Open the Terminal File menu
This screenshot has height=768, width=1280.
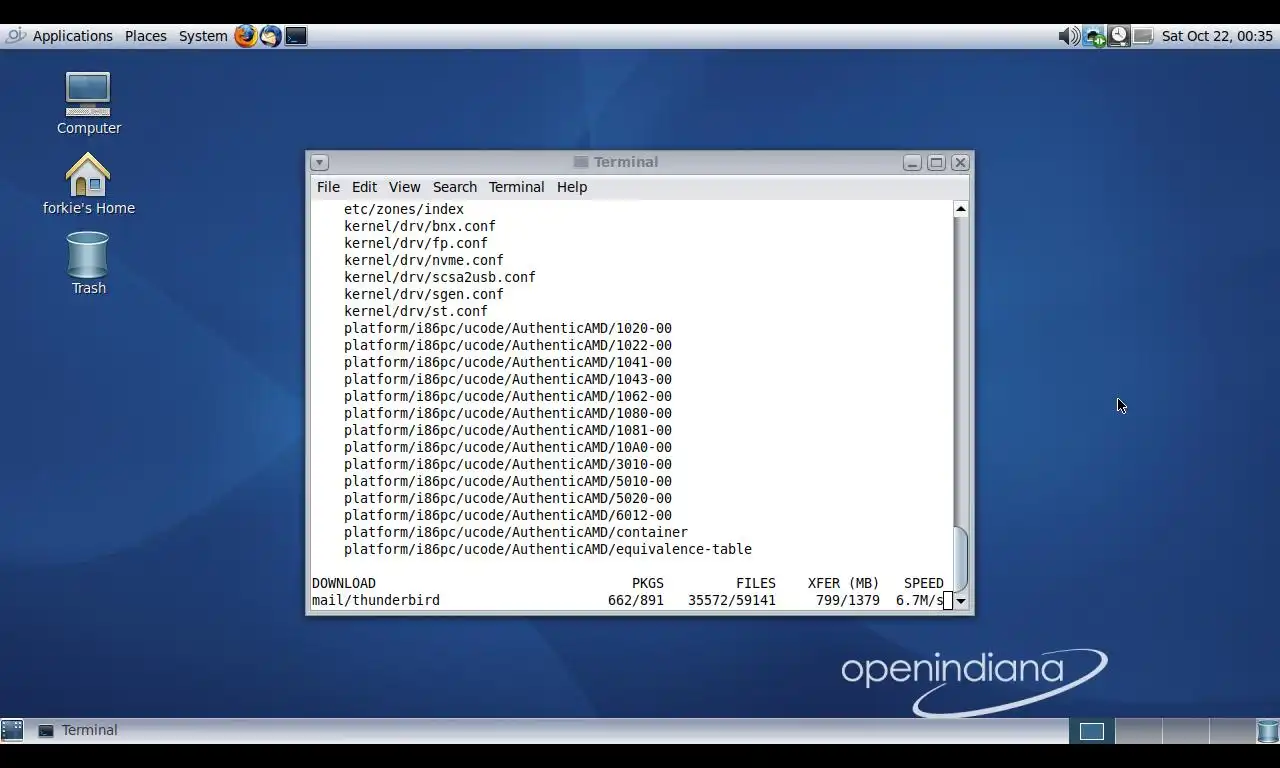coord(328,187)
